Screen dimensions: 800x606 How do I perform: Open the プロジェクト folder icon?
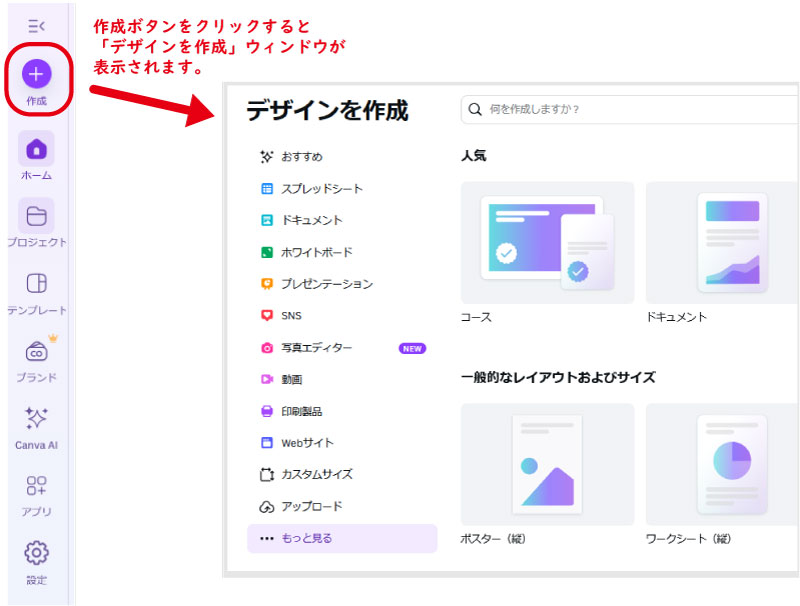tap(36, 216)
